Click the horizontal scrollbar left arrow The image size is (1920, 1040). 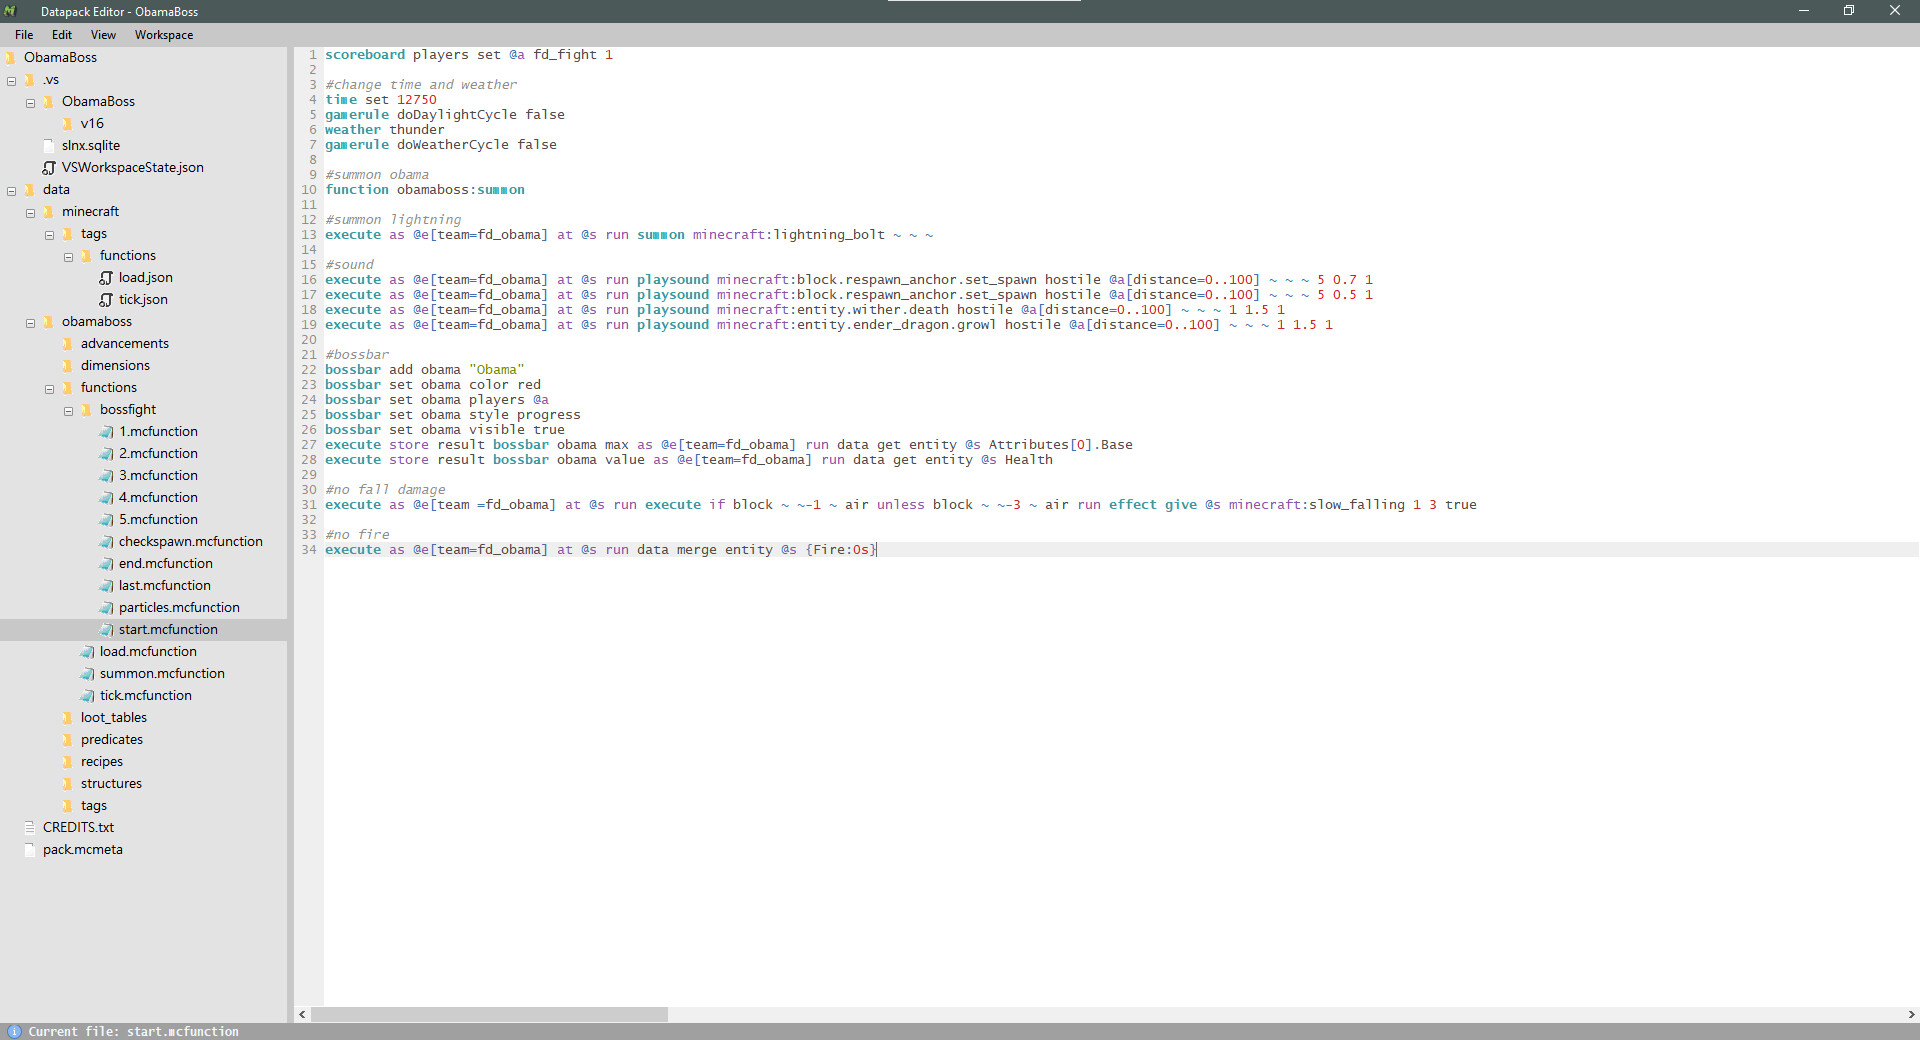click(302, 1015)
